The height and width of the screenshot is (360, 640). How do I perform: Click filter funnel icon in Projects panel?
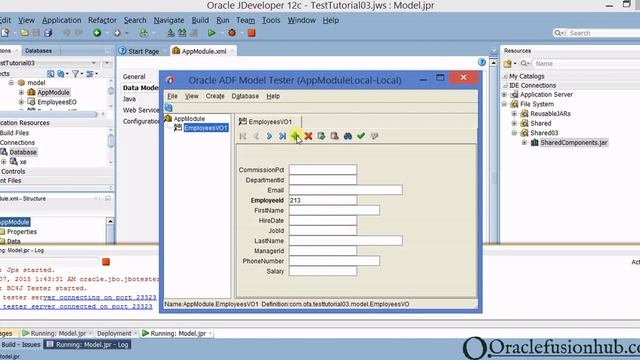[x=76, y=73]
